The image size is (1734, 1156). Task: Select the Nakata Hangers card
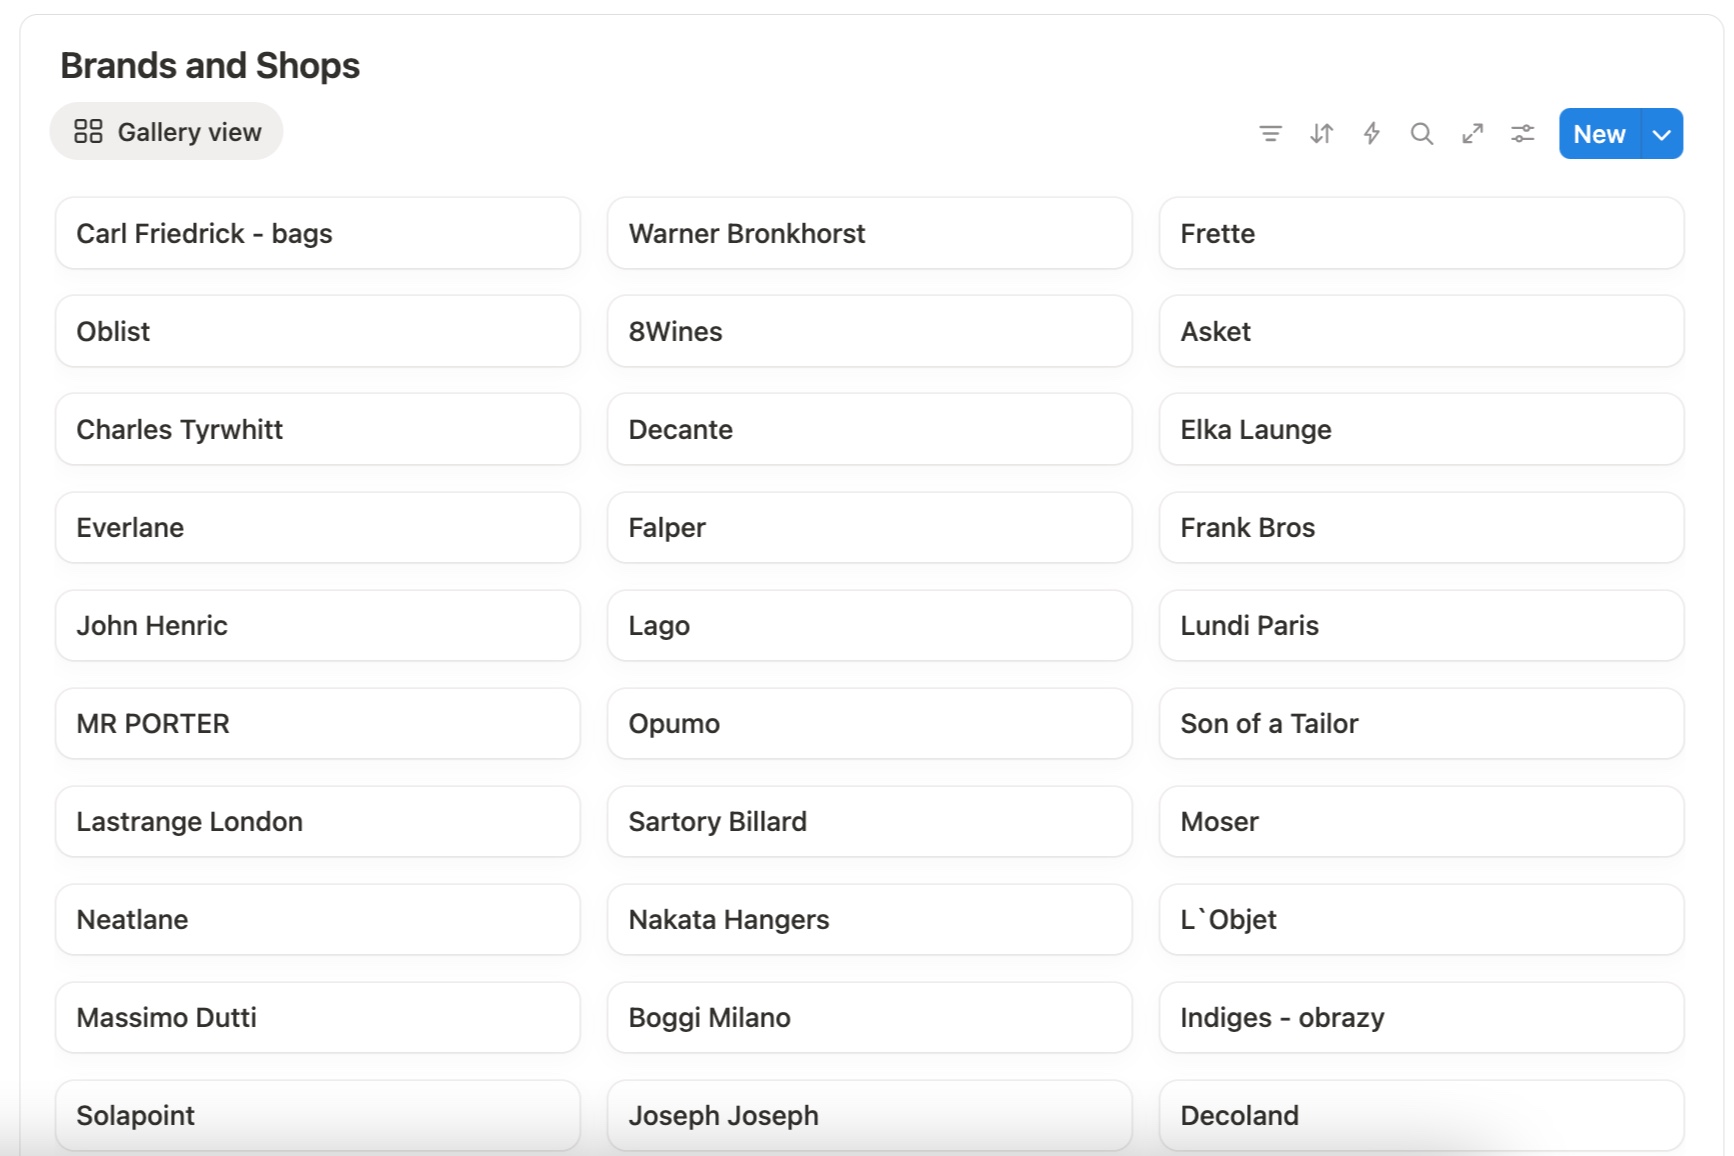869,919
